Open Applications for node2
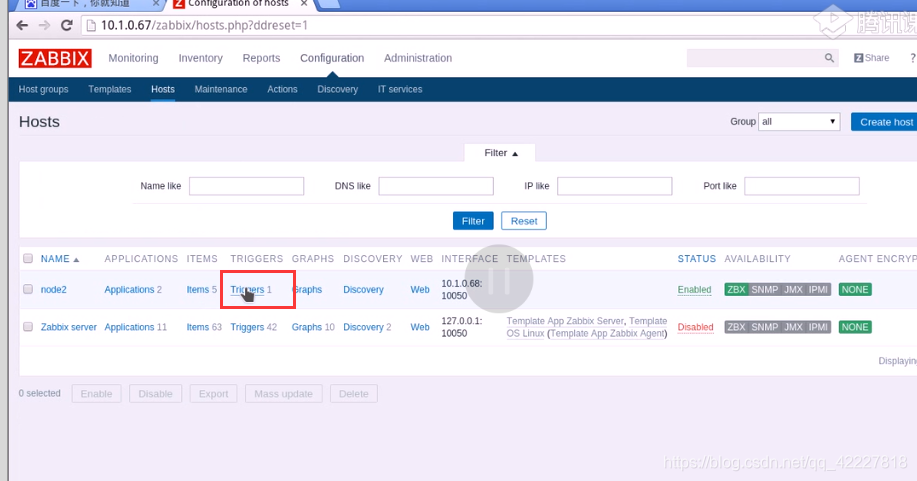Screen dimensions: 917x481 click(129, 290)
